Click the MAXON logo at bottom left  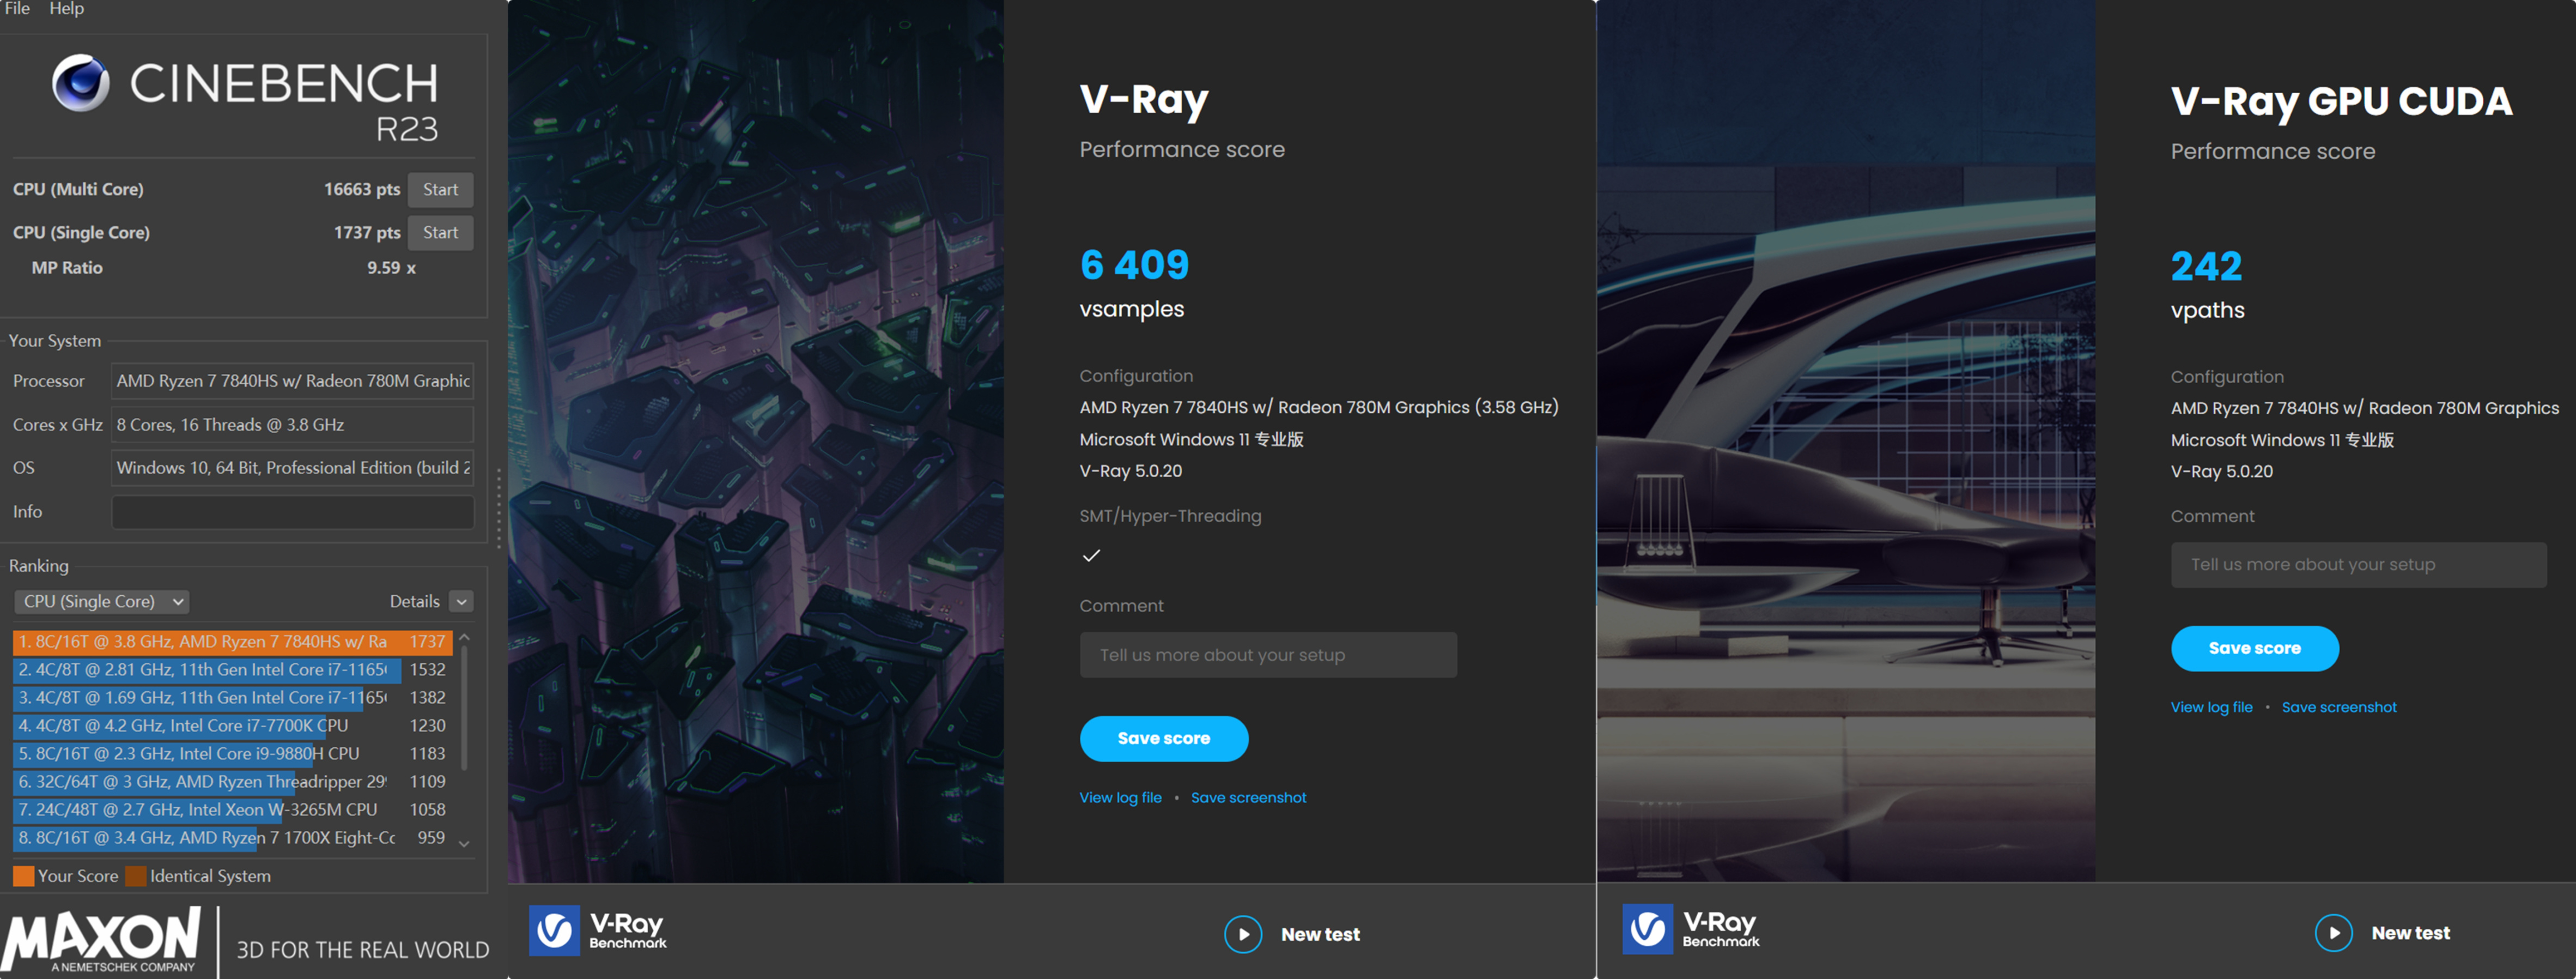coord(101,940)
